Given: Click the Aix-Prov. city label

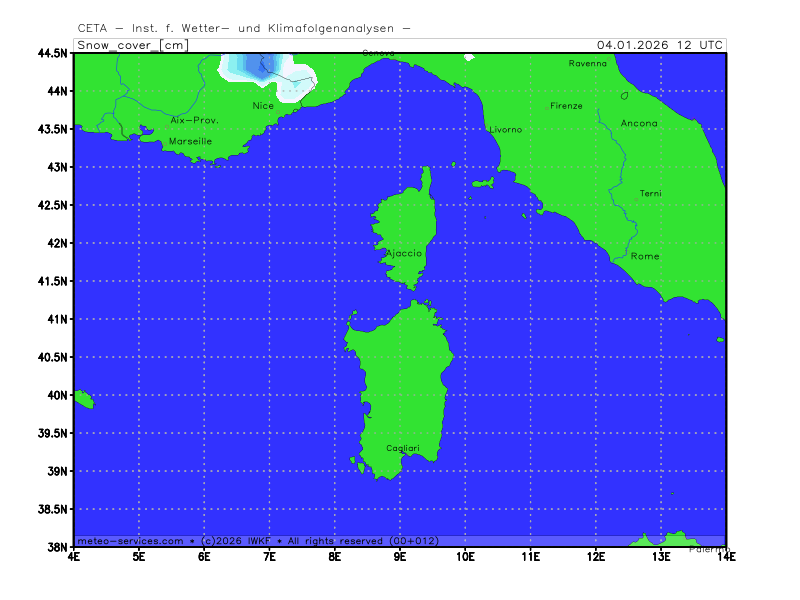Looking at the screenshot, I should coord(194,120).
